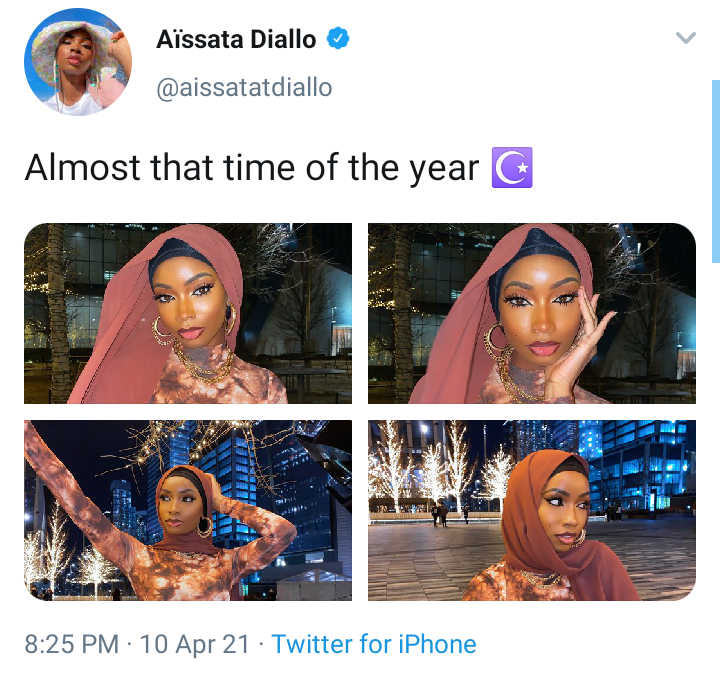The image size is (720, 676).
Task: Click the blue scrollbar on right edge
Action: [716, 171]
